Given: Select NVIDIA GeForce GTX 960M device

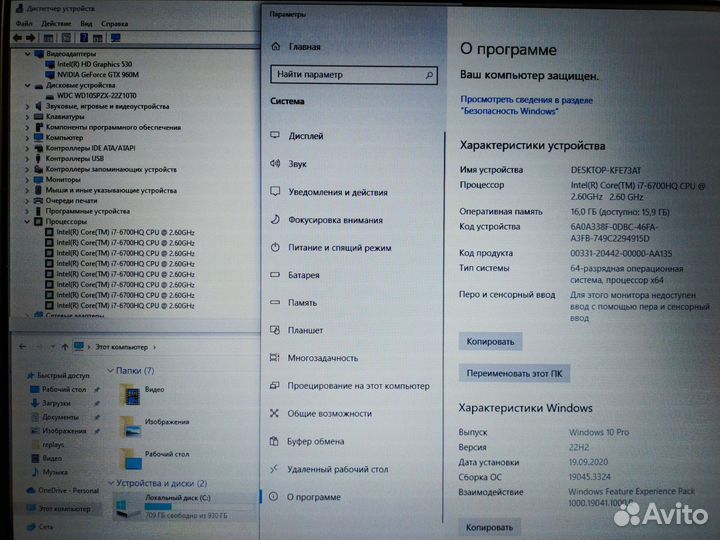Looking at the screenshot, I should [98, 74].
